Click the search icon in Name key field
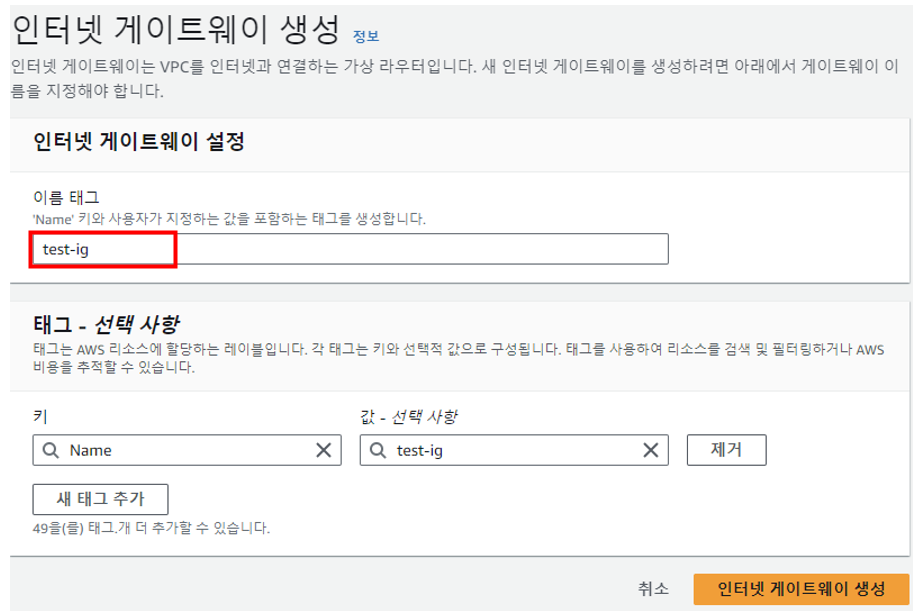 coord(51,450)
